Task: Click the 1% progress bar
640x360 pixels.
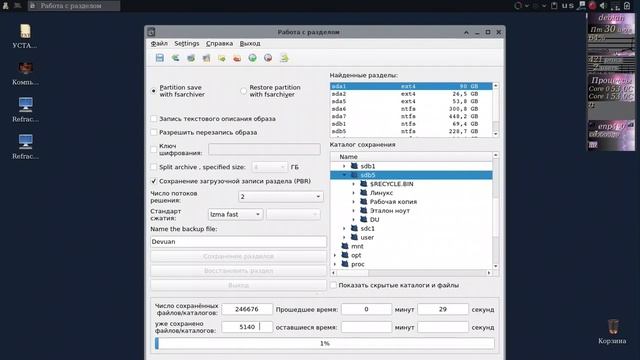Action: coord(324,343)
